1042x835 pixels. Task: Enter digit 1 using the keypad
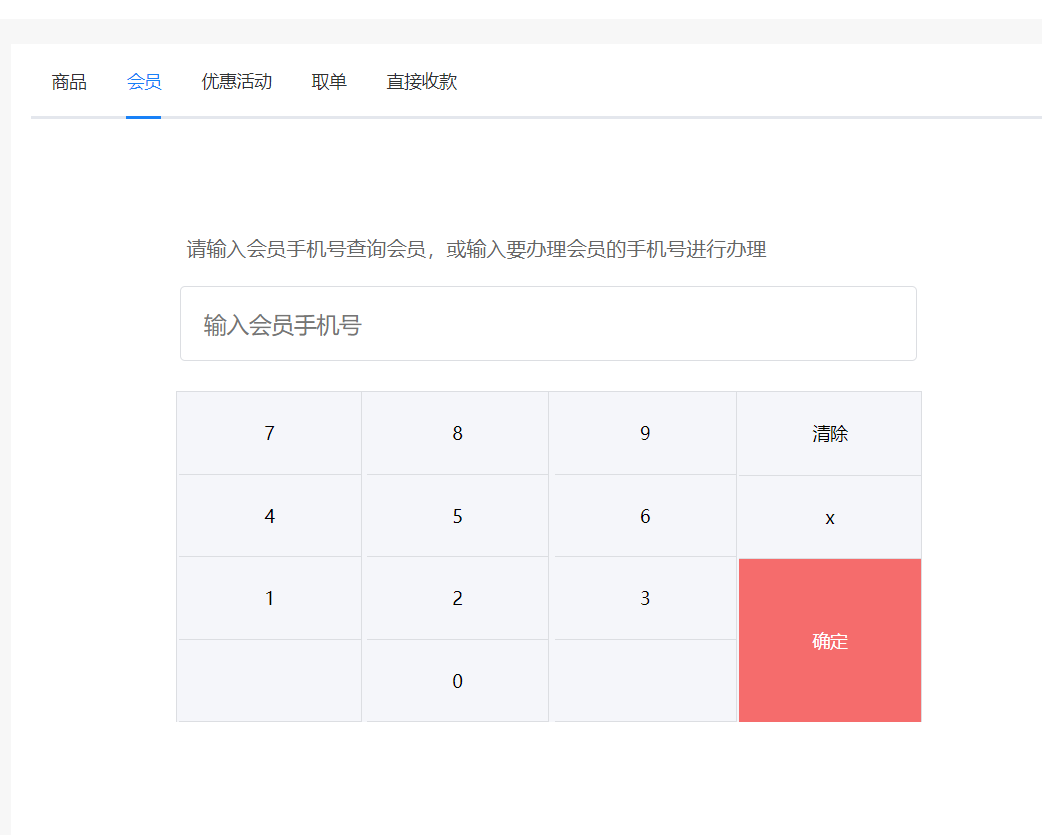[269, 598]
